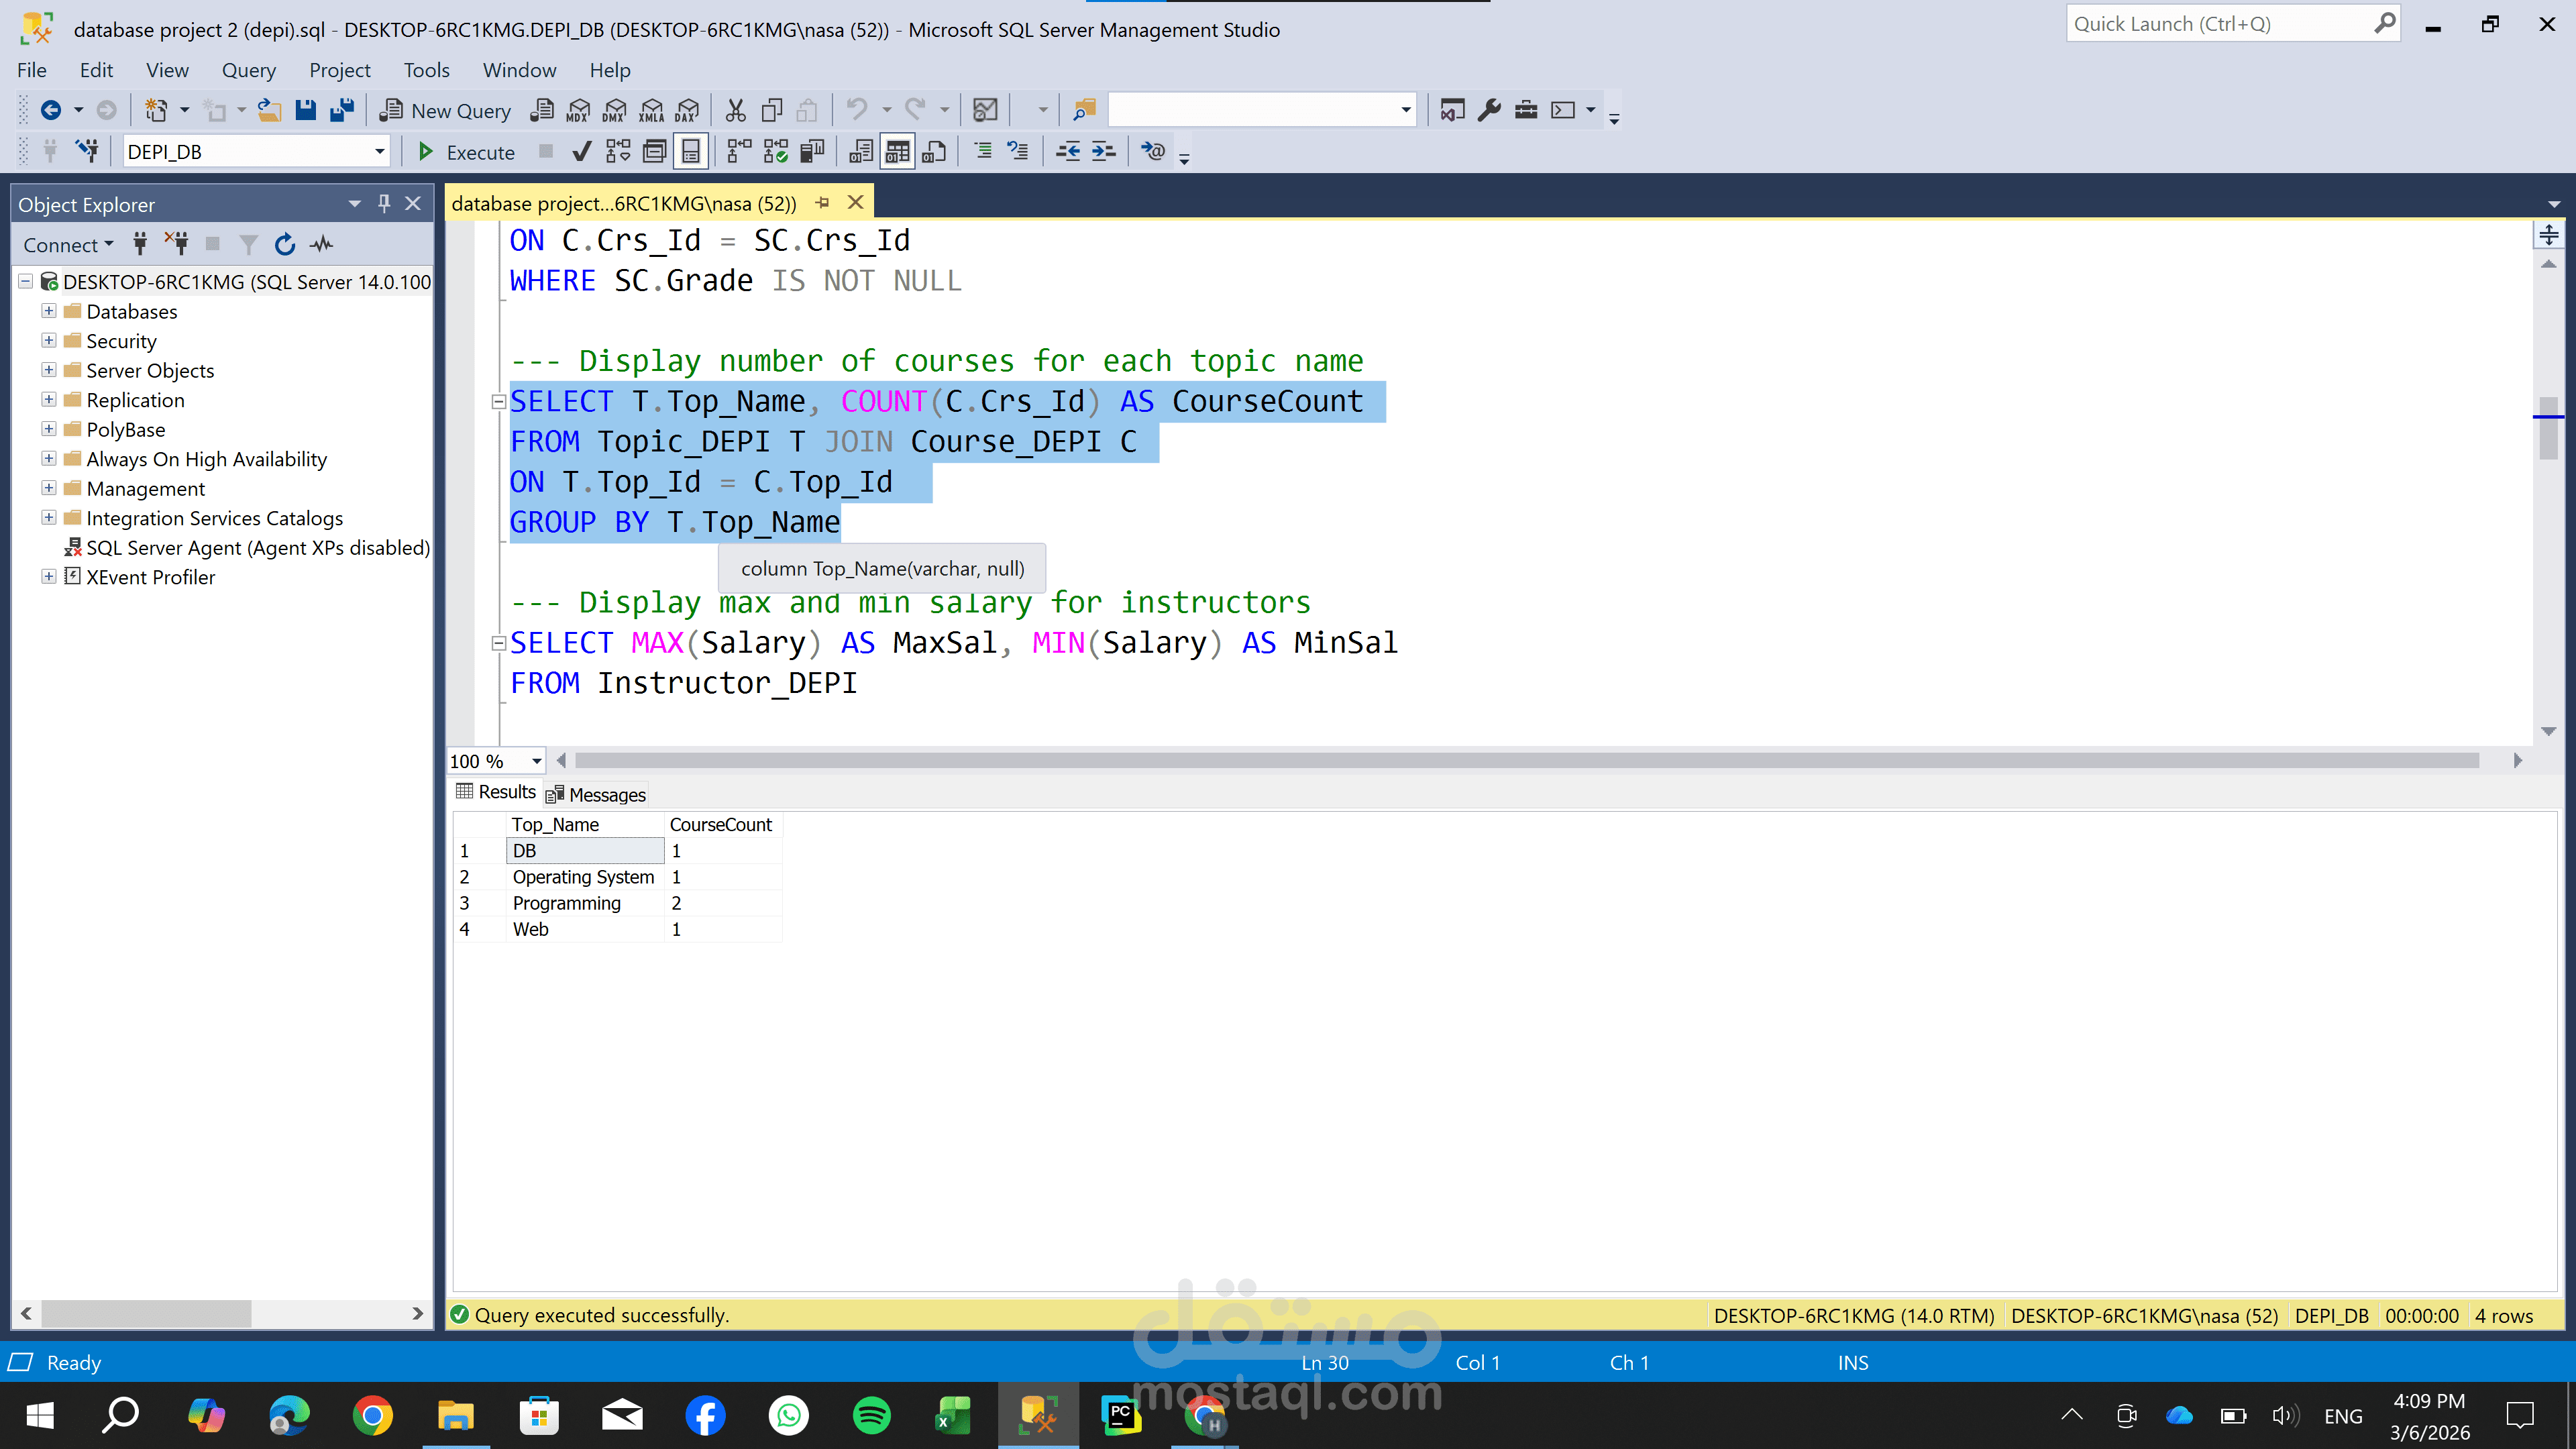This screenshot has height=1449, width=2576.
Task: Toggle Results to Grid mode
Action: pos(897,152)
